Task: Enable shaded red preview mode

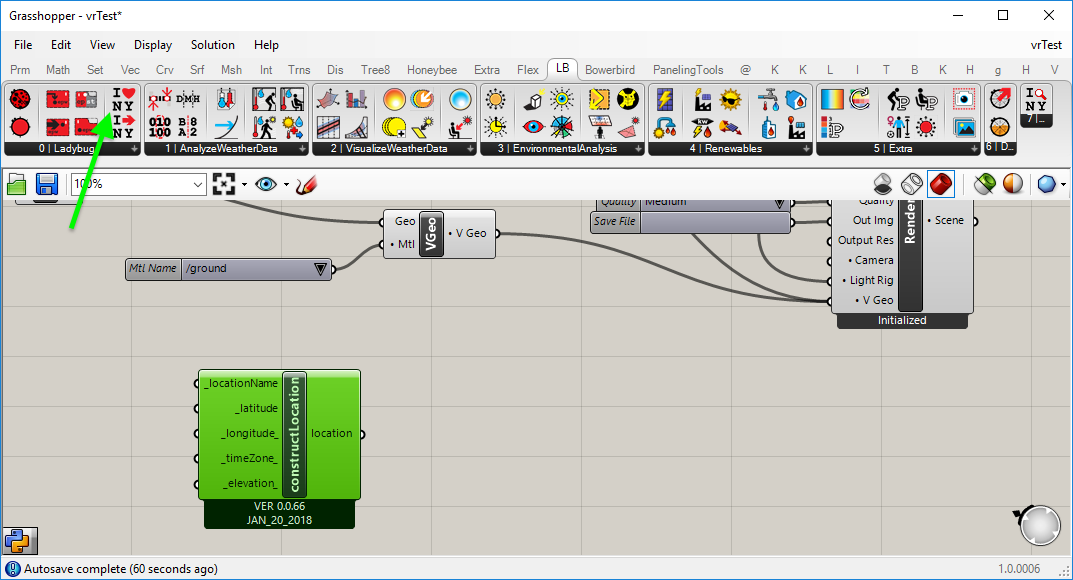Action: tap(941, 184)
